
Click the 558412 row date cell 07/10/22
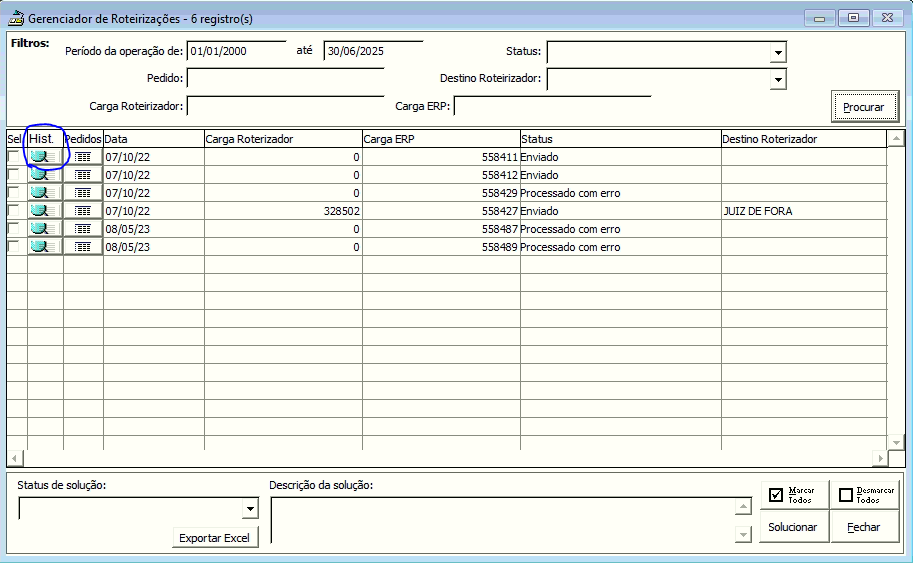tap(154, 175)
